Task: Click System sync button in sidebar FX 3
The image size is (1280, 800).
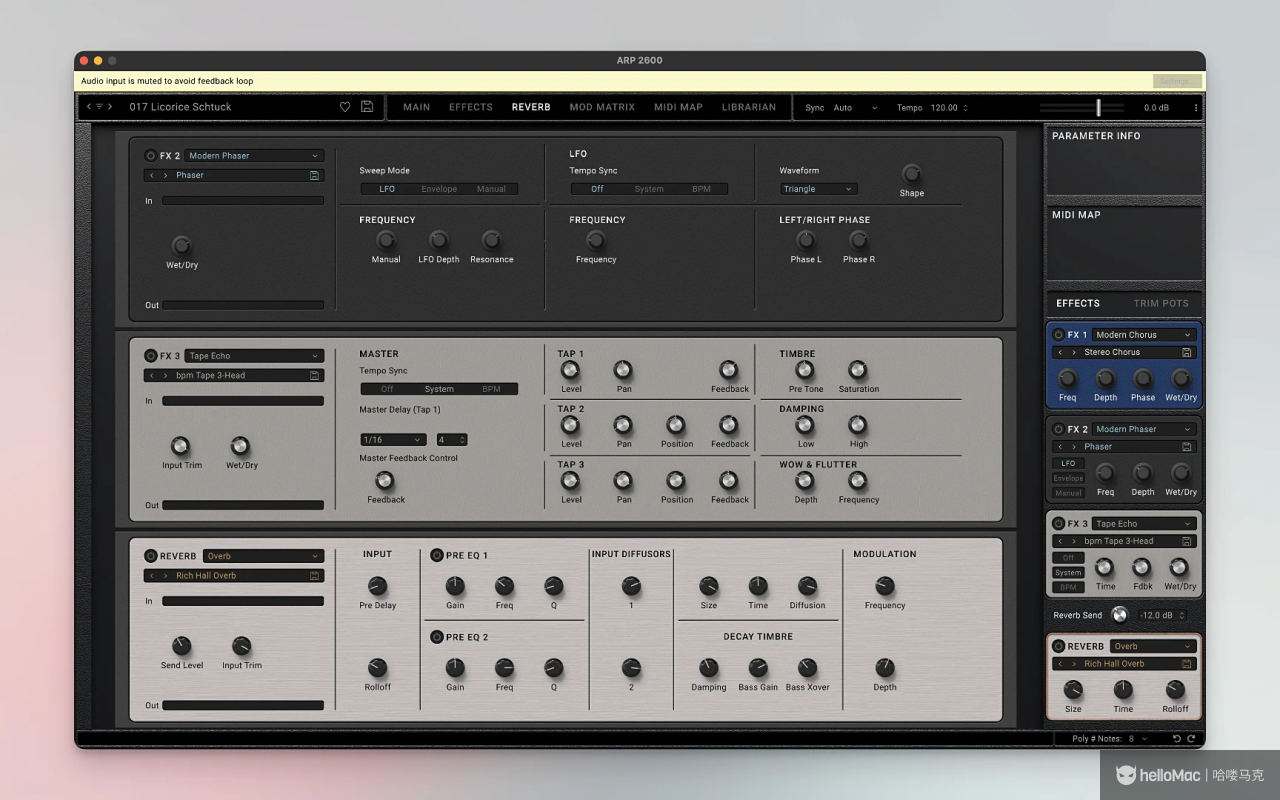Action: (1067, 573)
